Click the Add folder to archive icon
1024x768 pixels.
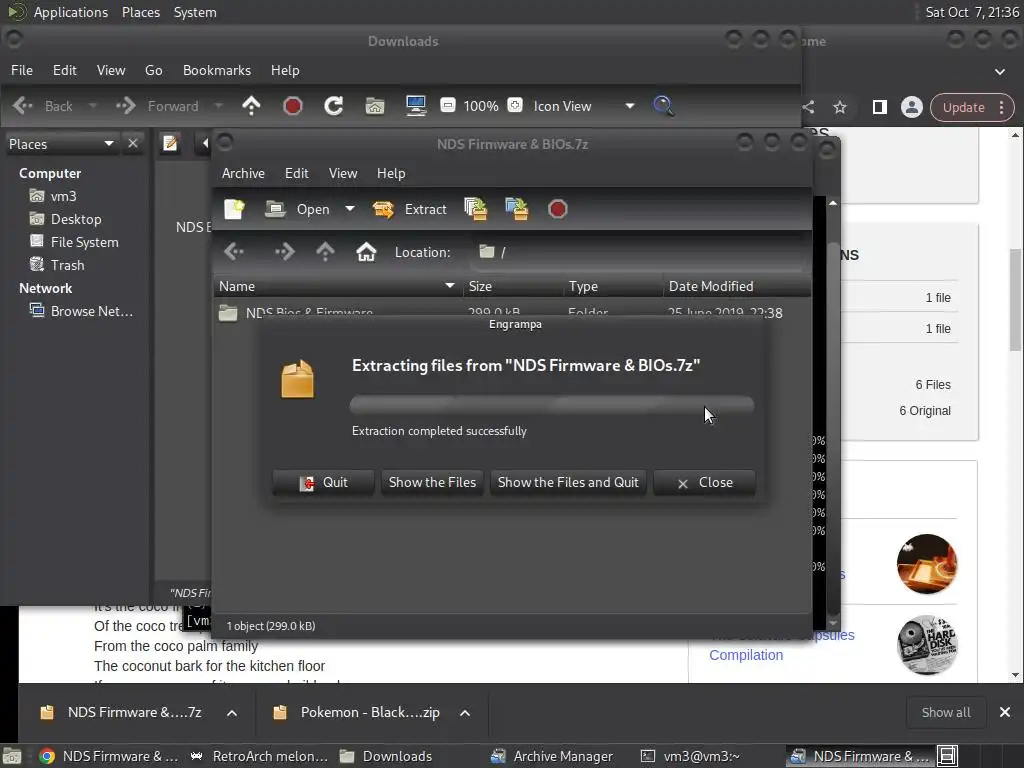[x=517, y=209]
